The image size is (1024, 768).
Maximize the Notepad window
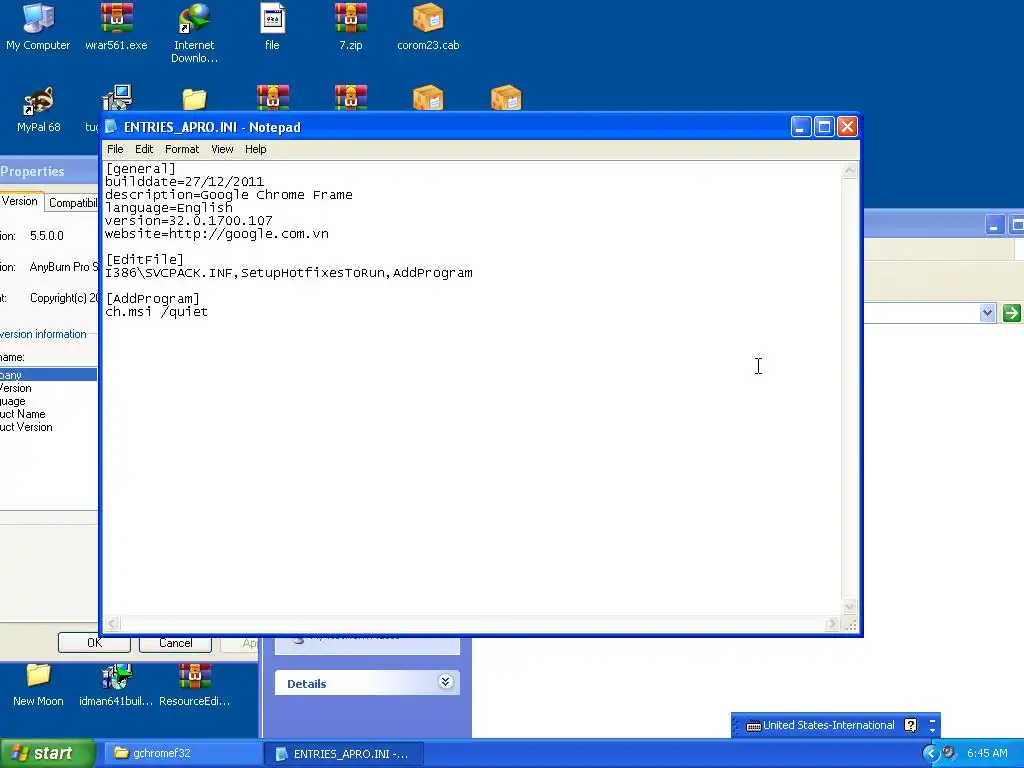[x=824, y=127]
